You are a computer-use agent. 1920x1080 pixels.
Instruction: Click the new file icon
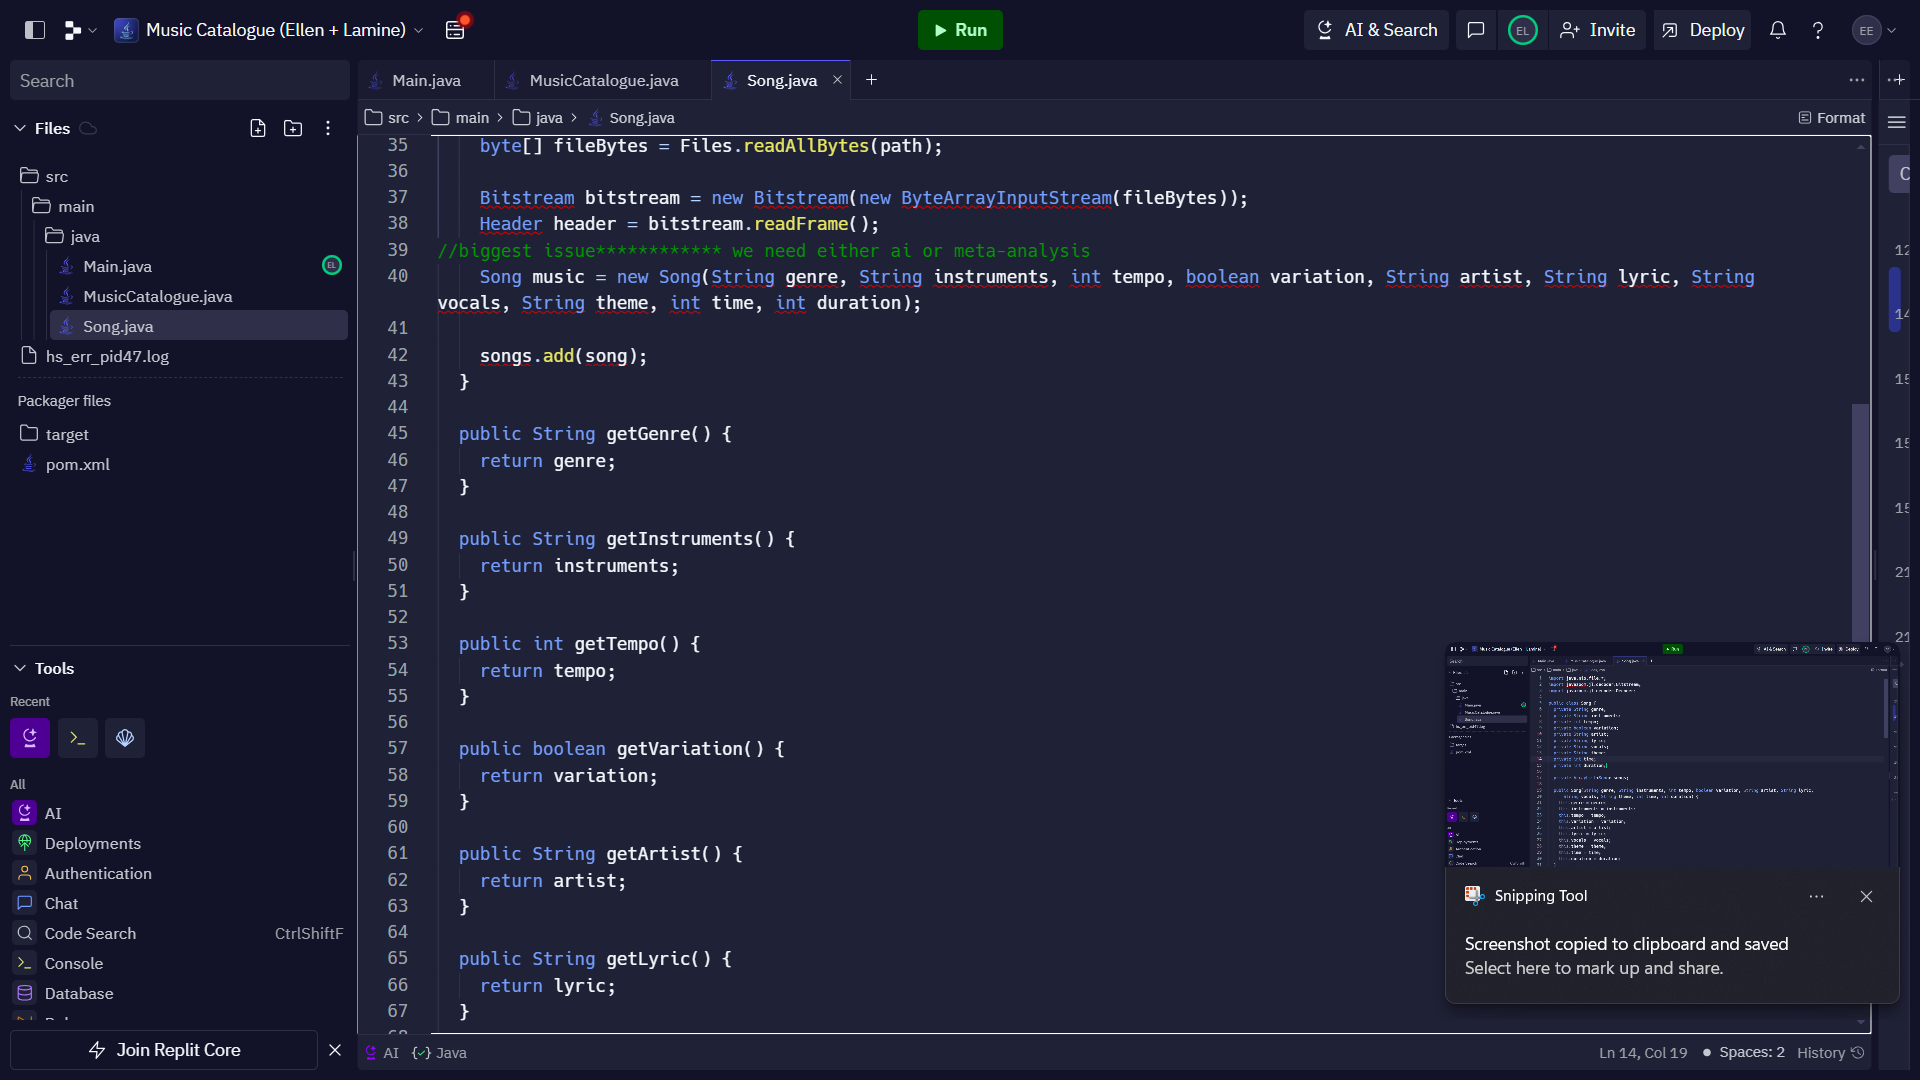[x=258, y=128]
